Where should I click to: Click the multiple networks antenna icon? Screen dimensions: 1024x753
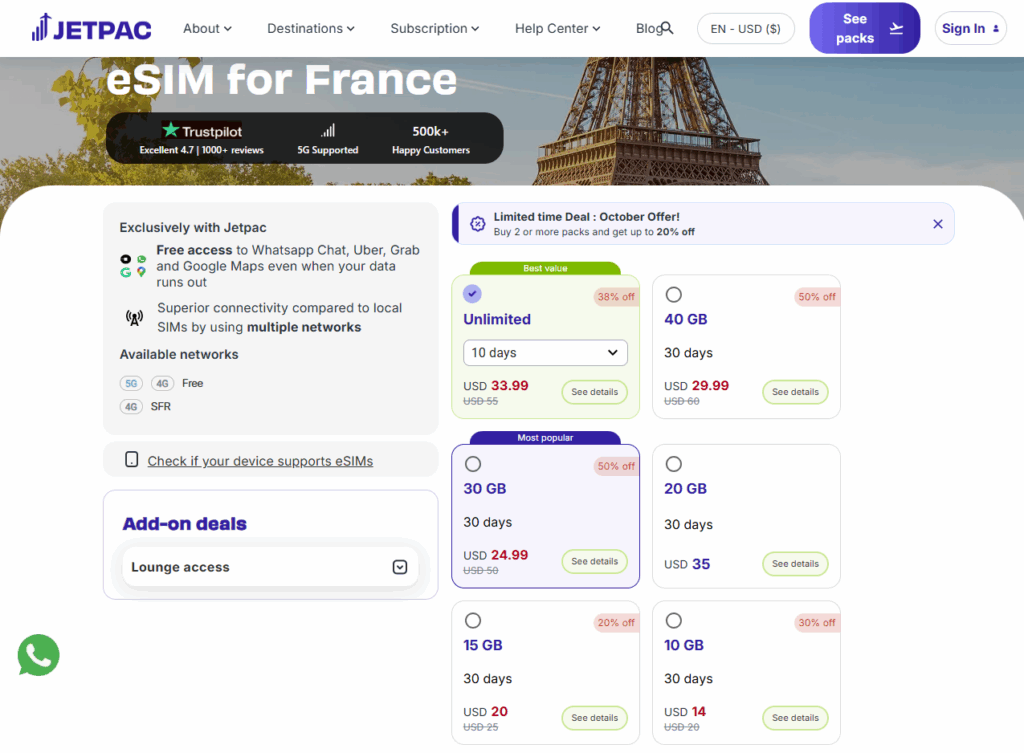134,318
